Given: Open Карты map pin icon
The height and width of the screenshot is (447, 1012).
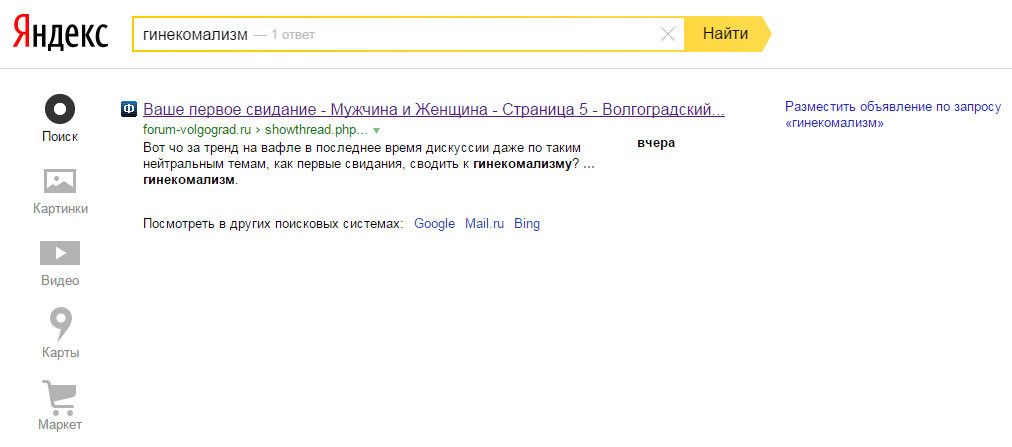Looking at the screenshot, I should click(x=60, y=323).
